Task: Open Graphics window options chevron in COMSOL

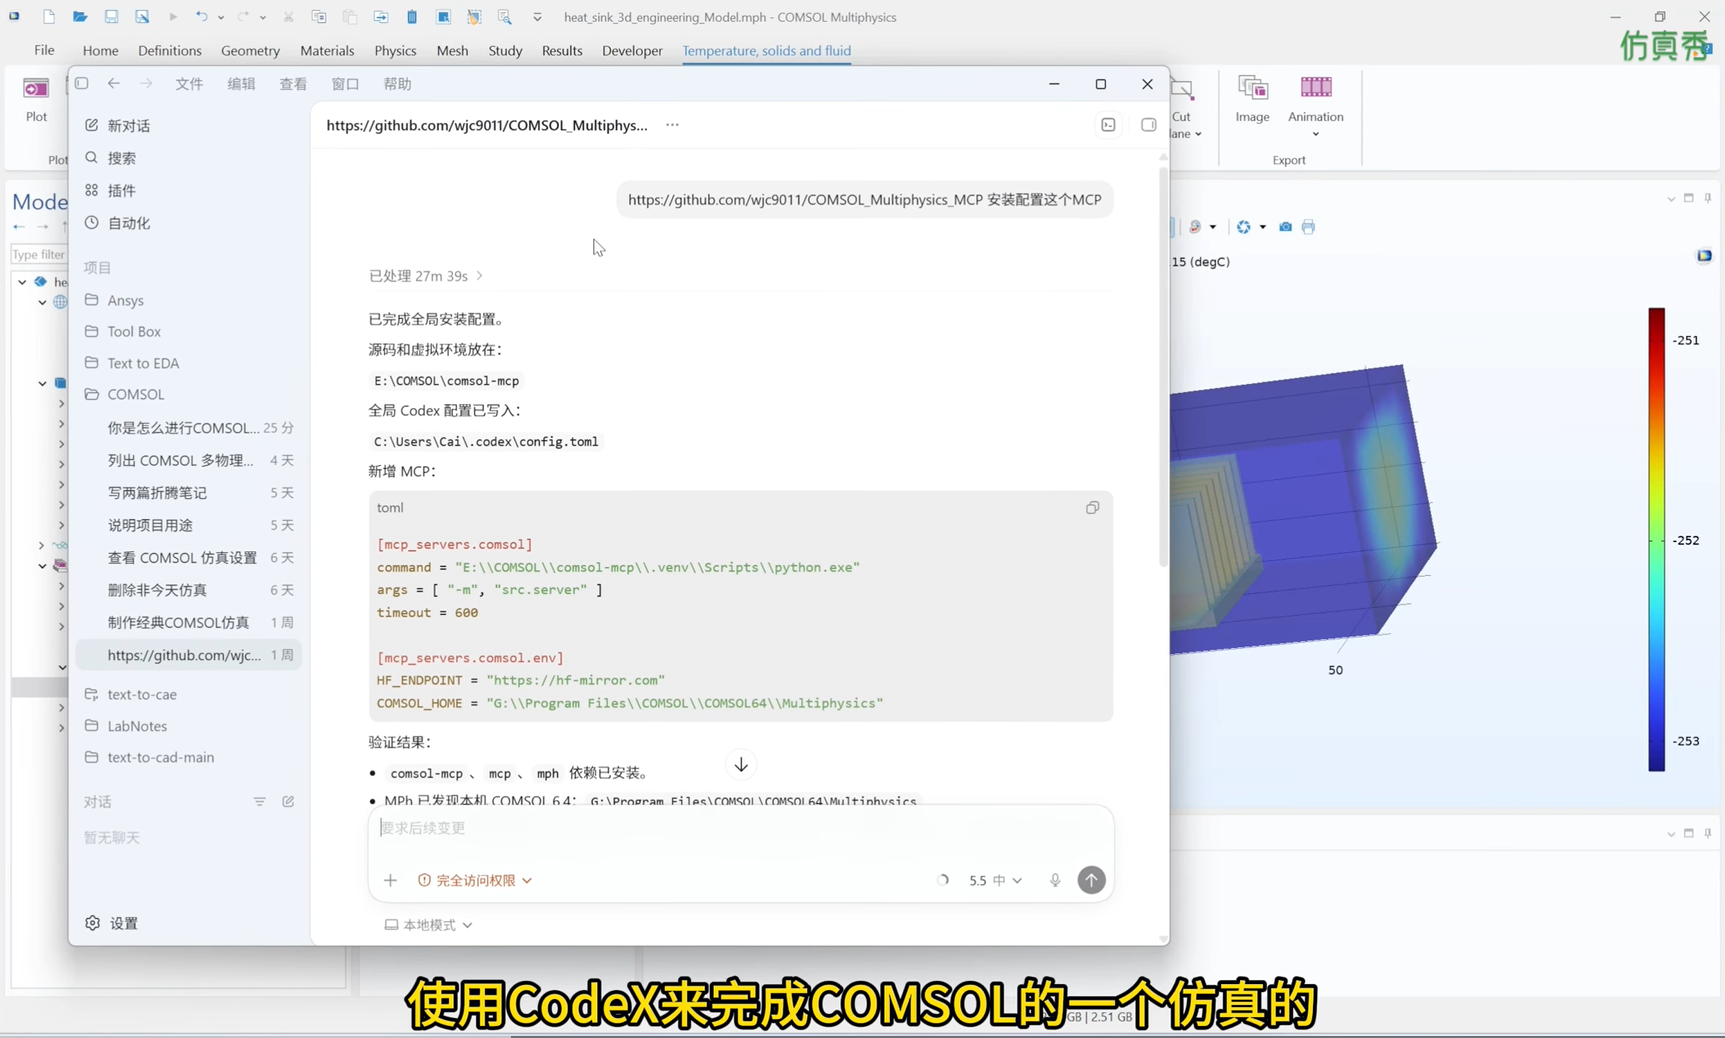Action: pos(1670,198)
